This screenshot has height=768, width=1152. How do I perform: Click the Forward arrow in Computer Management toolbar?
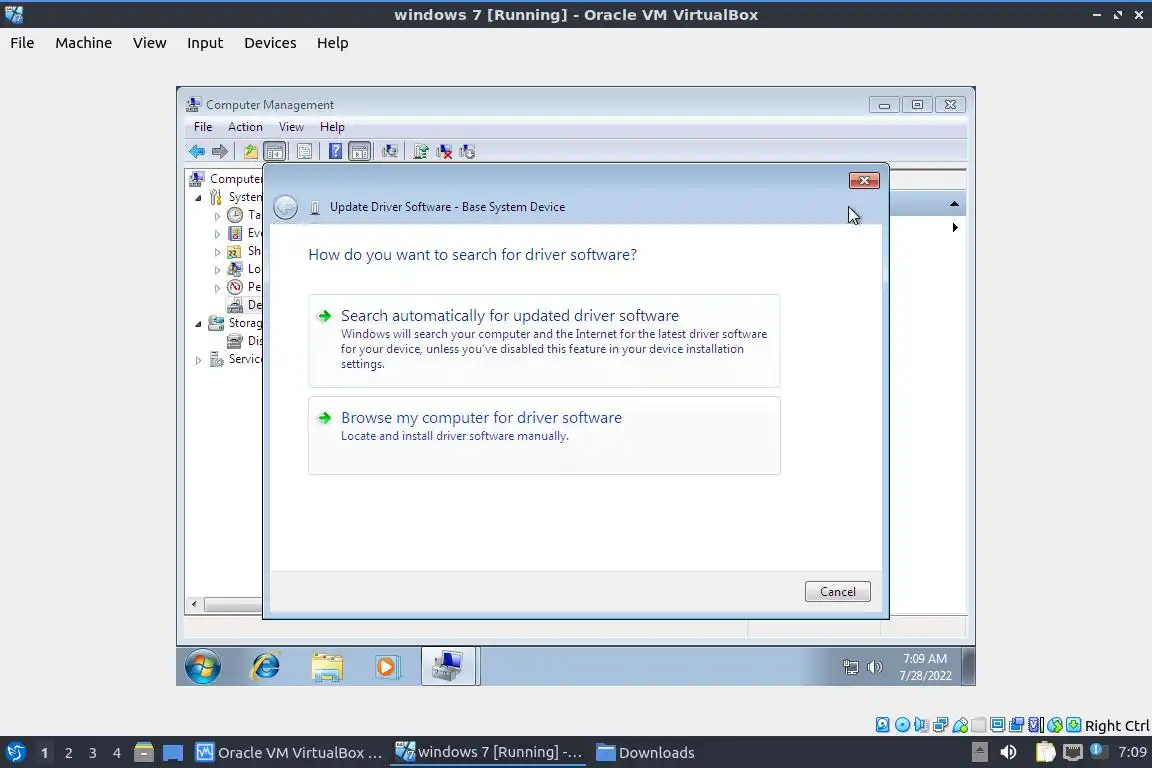pyautogui.click(x=220, y=151)
